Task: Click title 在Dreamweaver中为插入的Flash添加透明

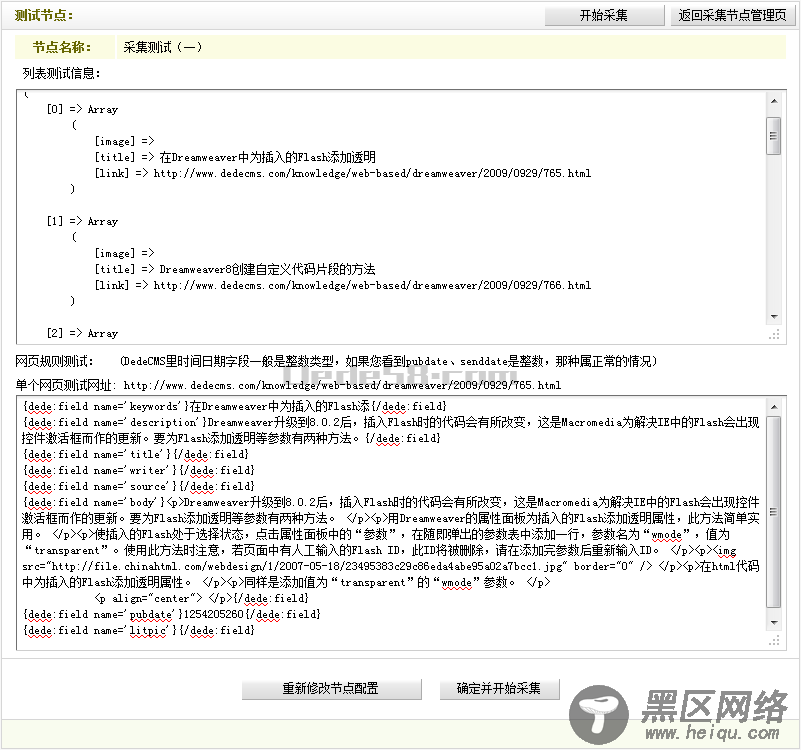Action: pos(268,157)
